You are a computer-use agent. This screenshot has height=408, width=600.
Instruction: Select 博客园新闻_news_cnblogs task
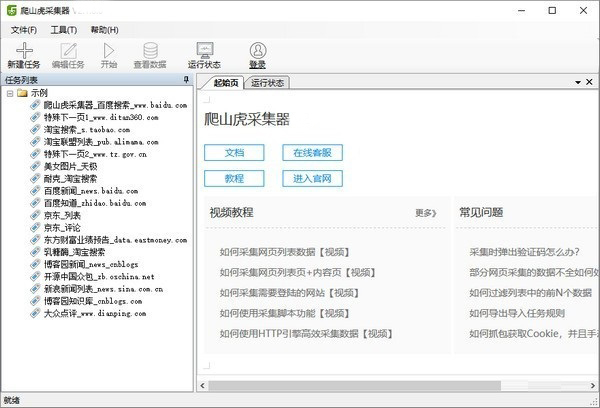tap(91, 264)
